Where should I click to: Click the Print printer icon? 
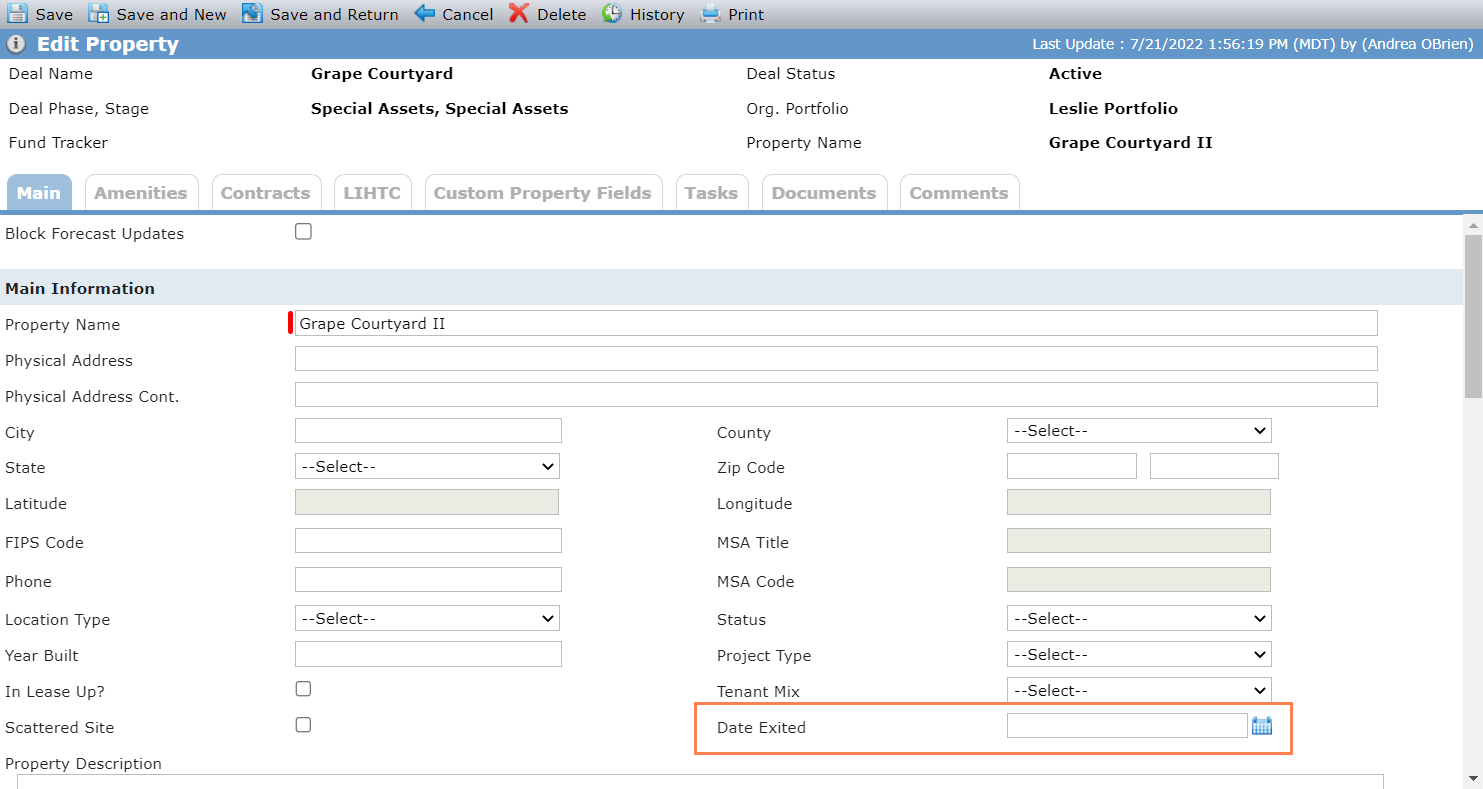pyautogui.click(x=710, y=14)
